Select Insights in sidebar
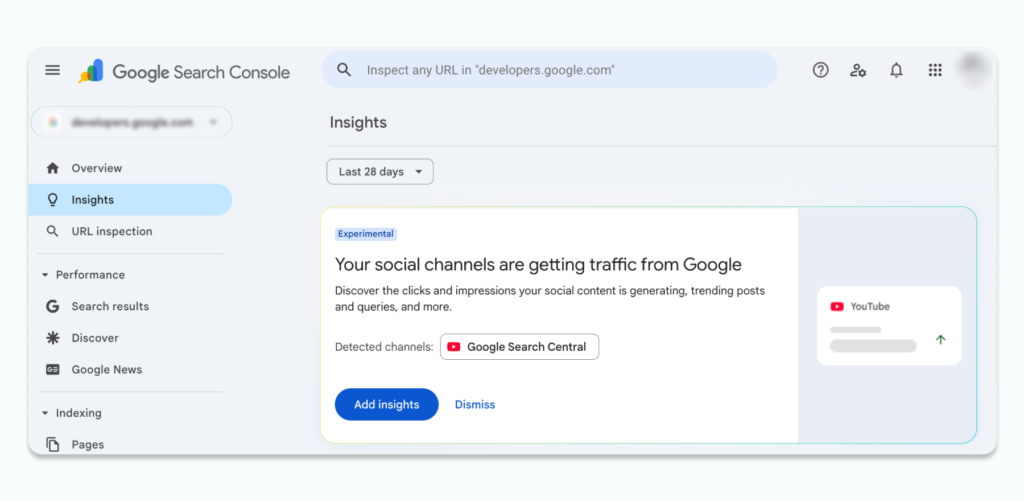 tap(130, 200)
